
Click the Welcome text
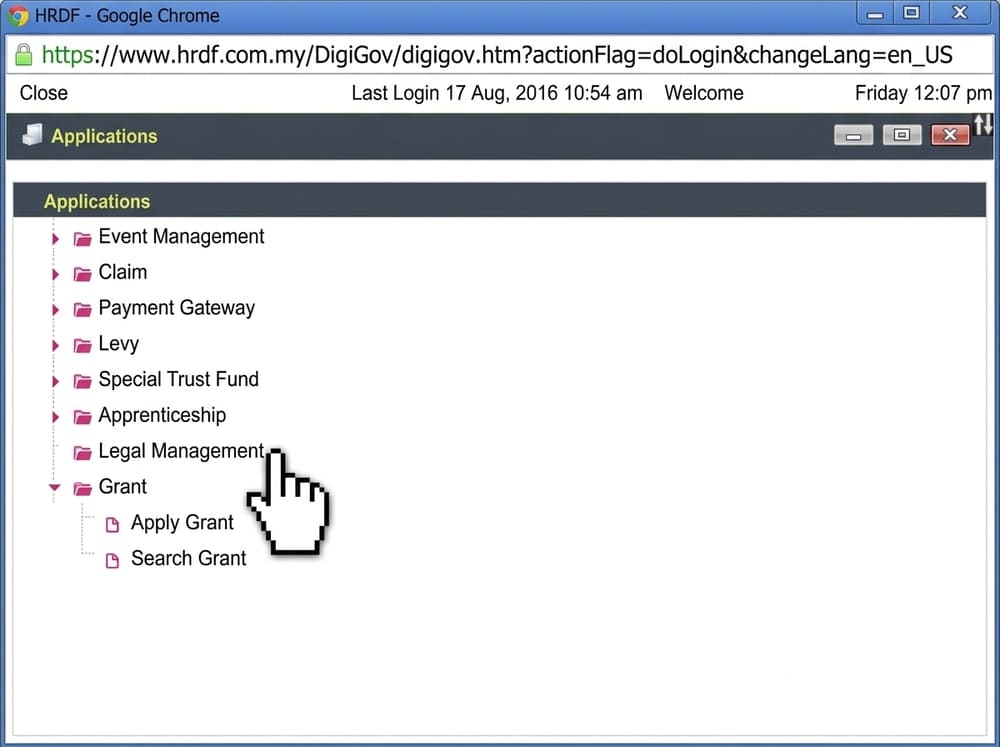click(704, 93)
